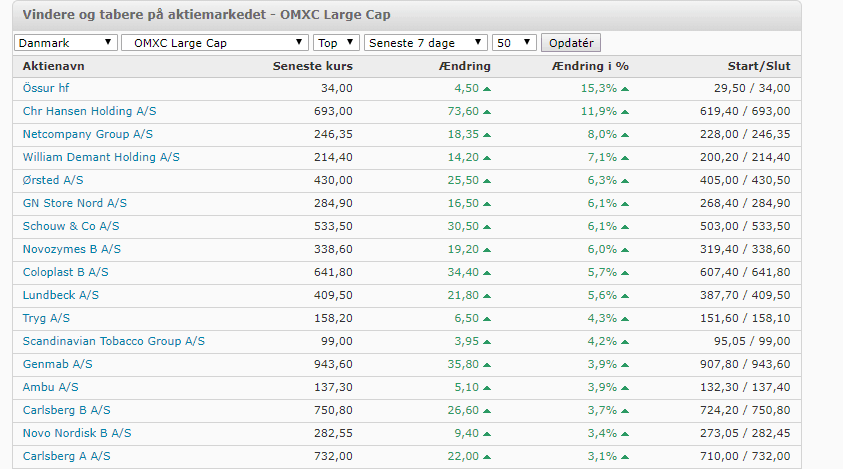Open the Genmab A/S stock page

[x=57, y=364]
